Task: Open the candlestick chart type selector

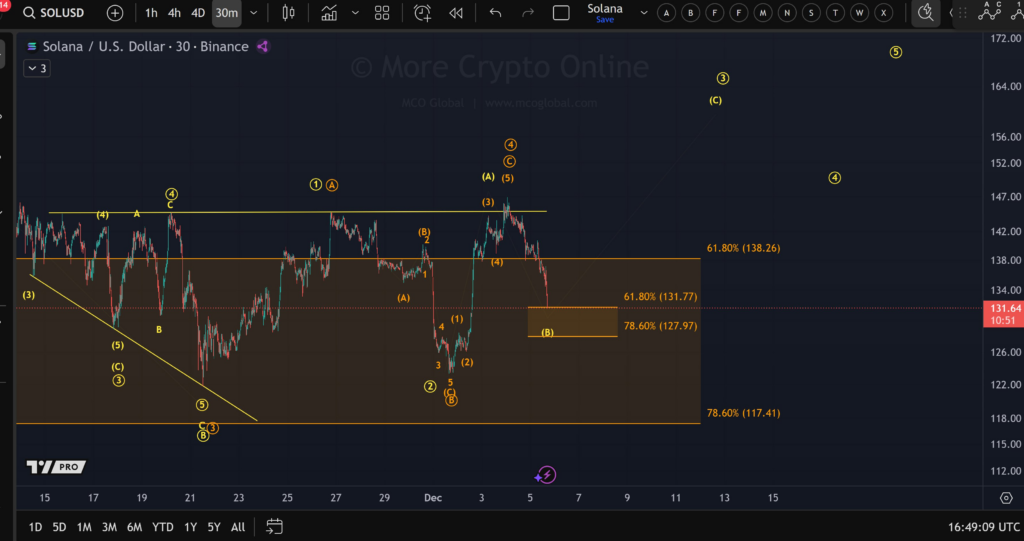Action: (289, 13)
